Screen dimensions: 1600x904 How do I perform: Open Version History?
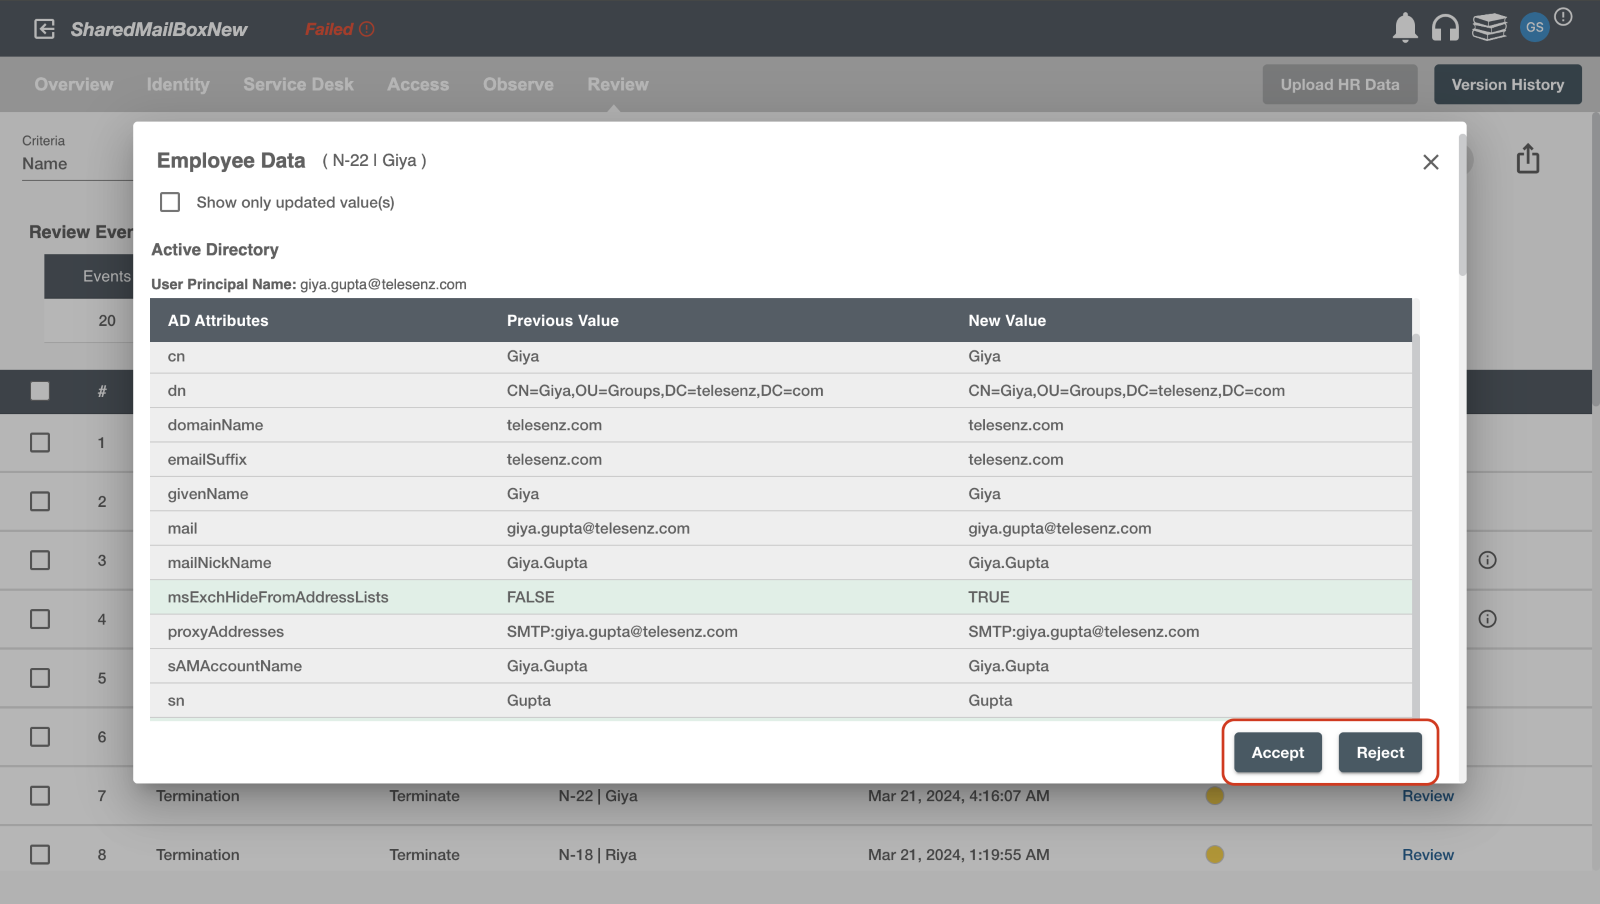coord(1508,85)
